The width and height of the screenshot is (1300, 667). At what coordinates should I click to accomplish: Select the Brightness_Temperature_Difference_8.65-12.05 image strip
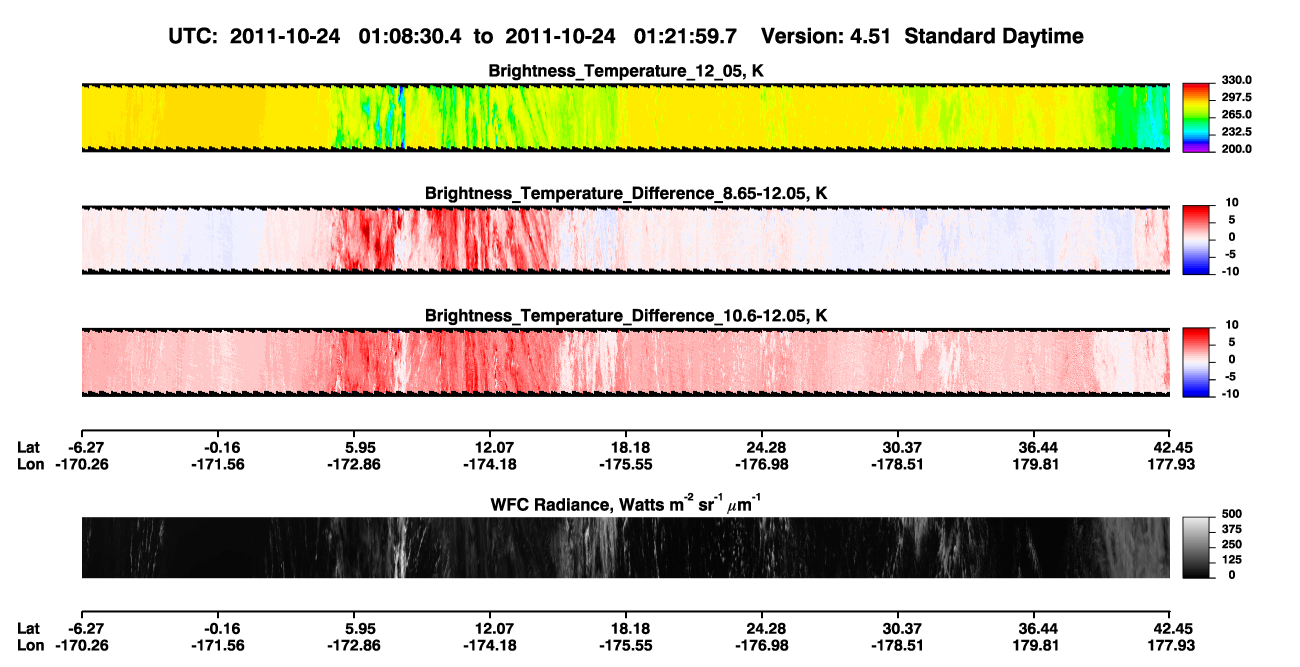click(625, 239)
